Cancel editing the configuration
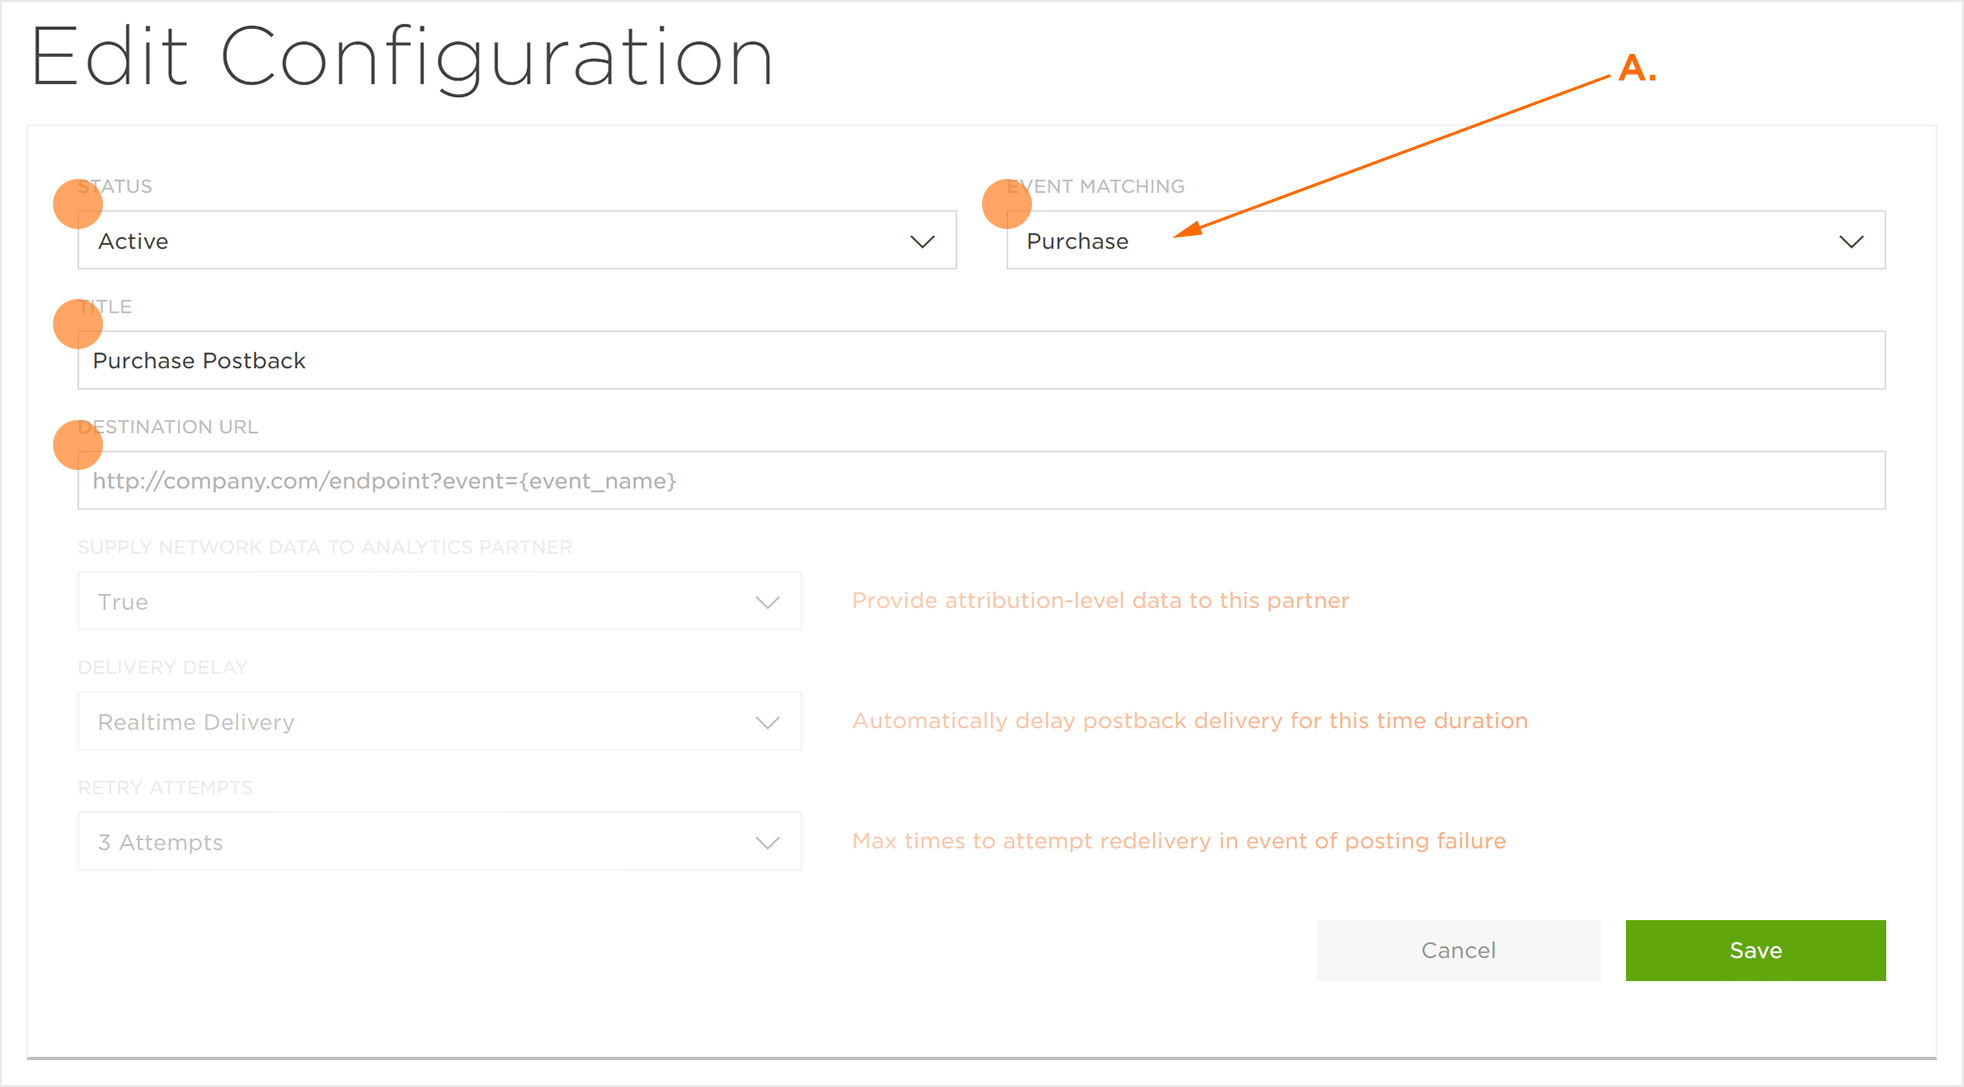The width and height of the screenshot is (1964, 1087). (x=1458, y=950)
